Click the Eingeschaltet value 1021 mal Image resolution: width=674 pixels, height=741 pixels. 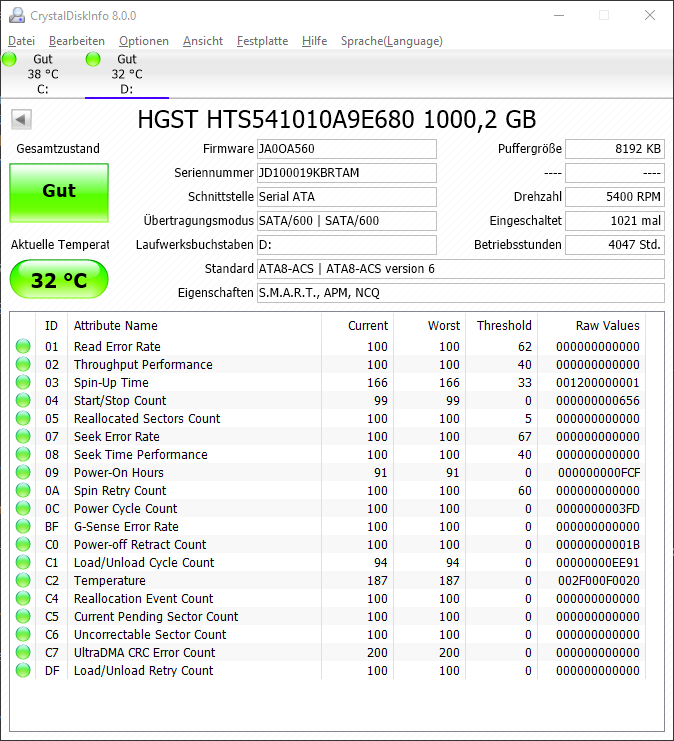click(615, 221)
